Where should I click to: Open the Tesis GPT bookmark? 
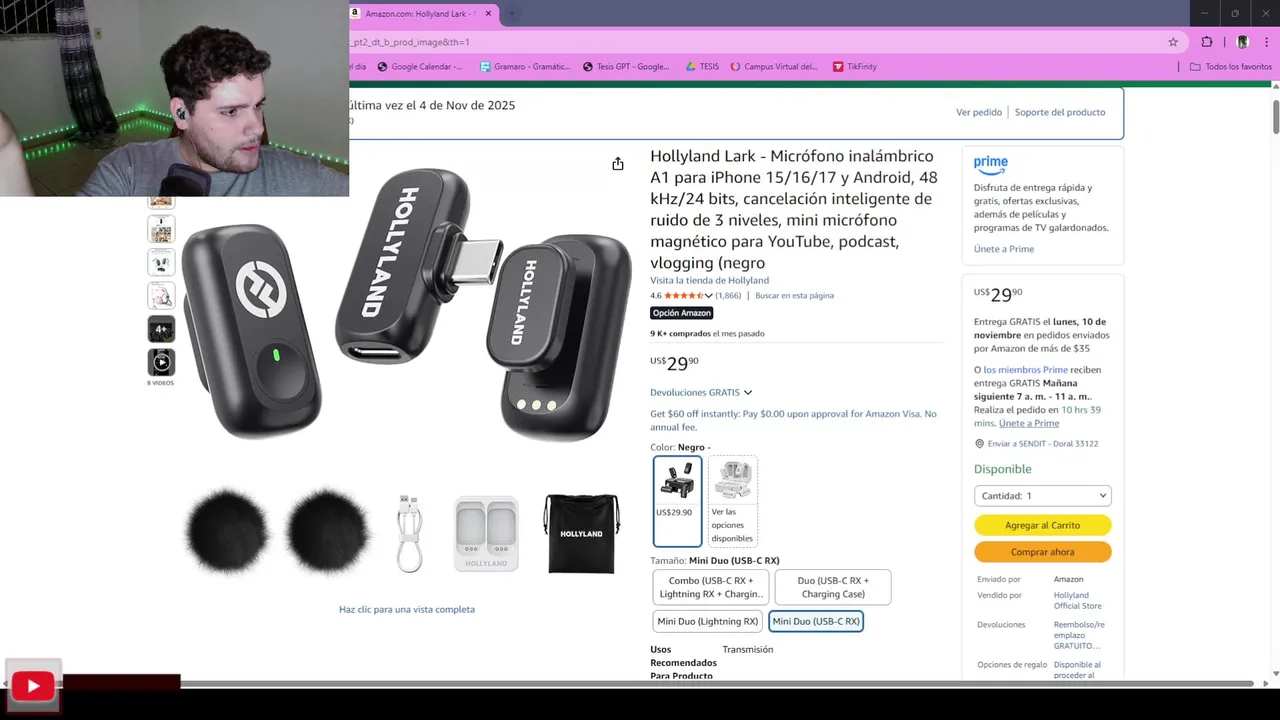coord(626,67)
